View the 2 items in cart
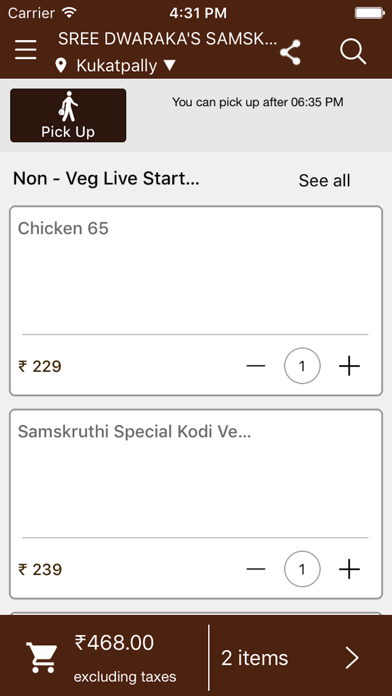The image size is (392, 696). [x=255, y=658]
